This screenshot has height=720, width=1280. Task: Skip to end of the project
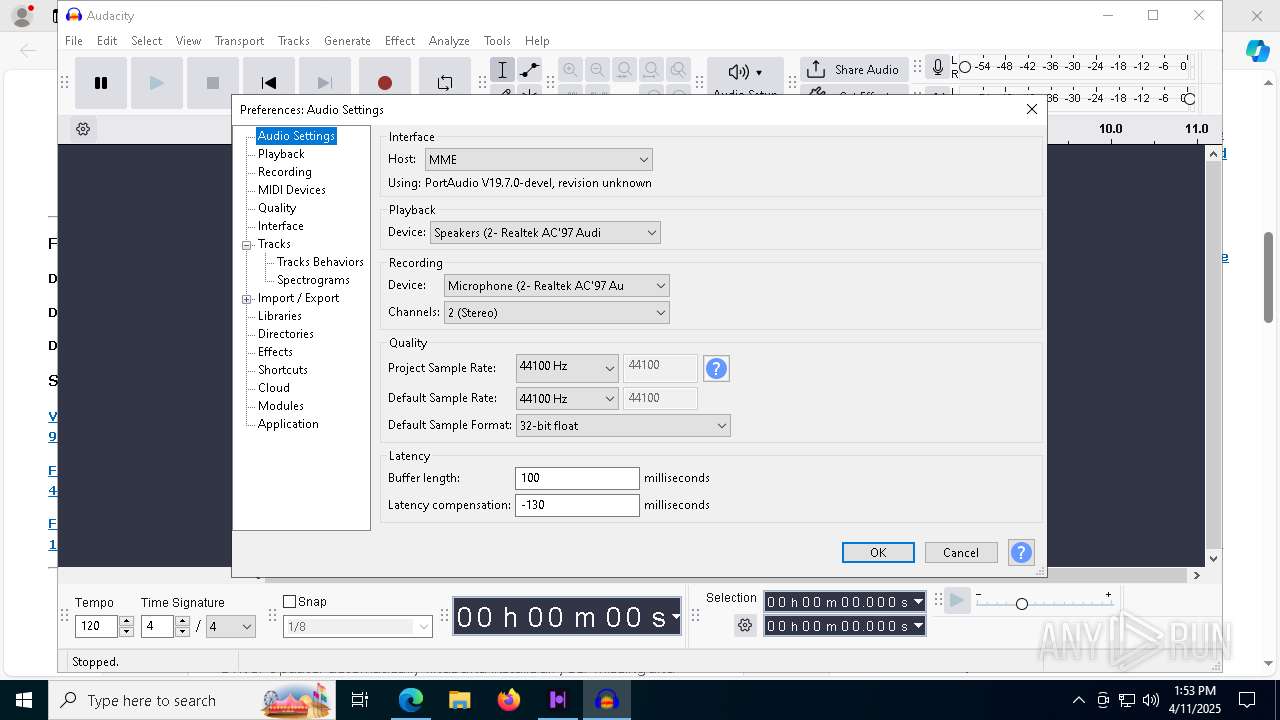pos(325,83)
